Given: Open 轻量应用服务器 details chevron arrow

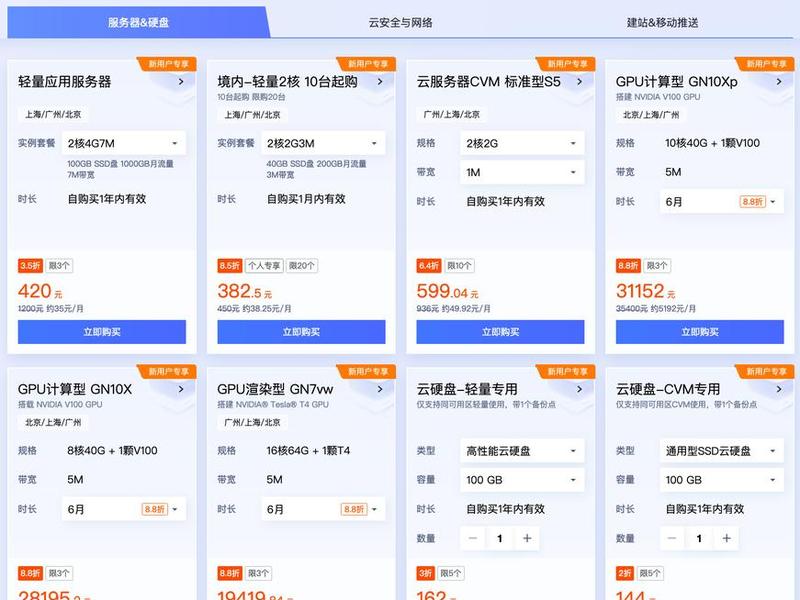Looking at the screenshot, I should click(x=181, y=82).
